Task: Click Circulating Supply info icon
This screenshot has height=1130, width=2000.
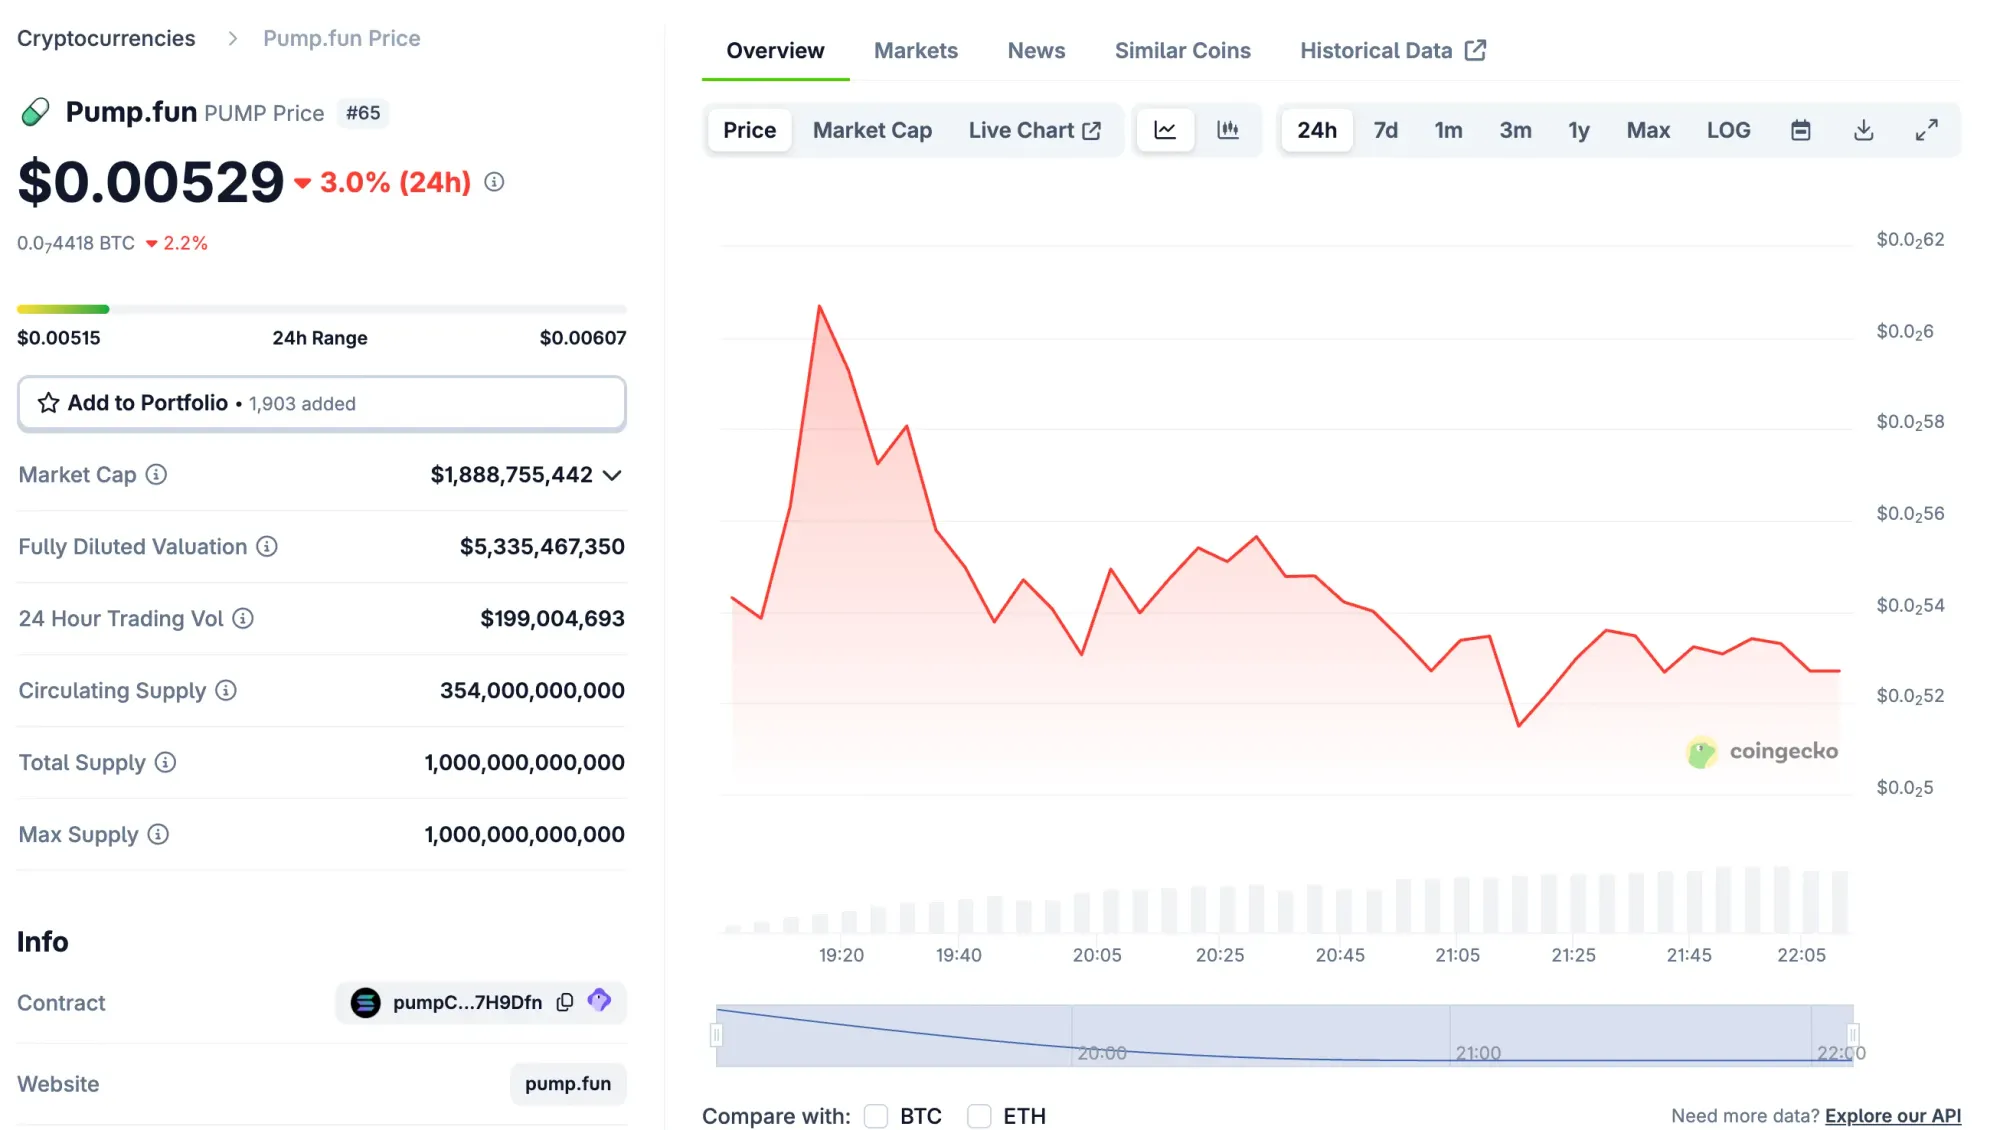Action: point(226,690)
